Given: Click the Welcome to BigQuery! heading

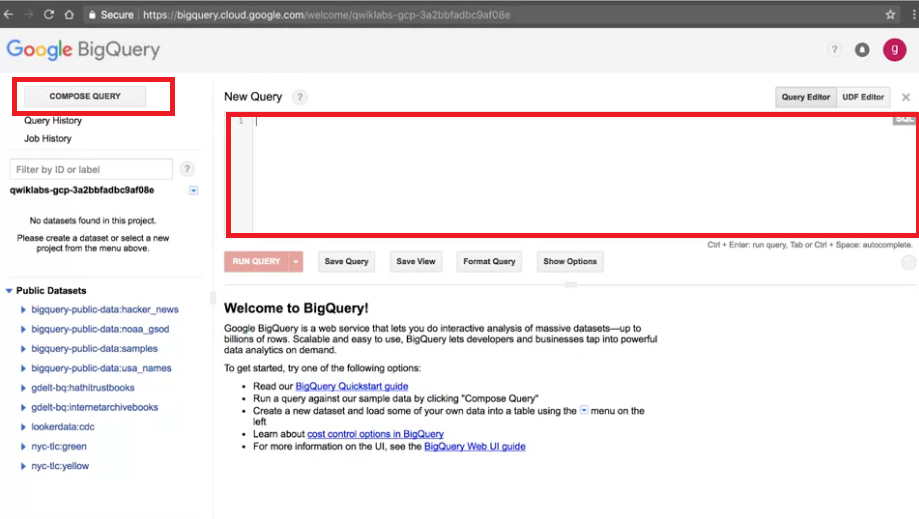Looking at the screenshot, I should (x=296, y=308).
